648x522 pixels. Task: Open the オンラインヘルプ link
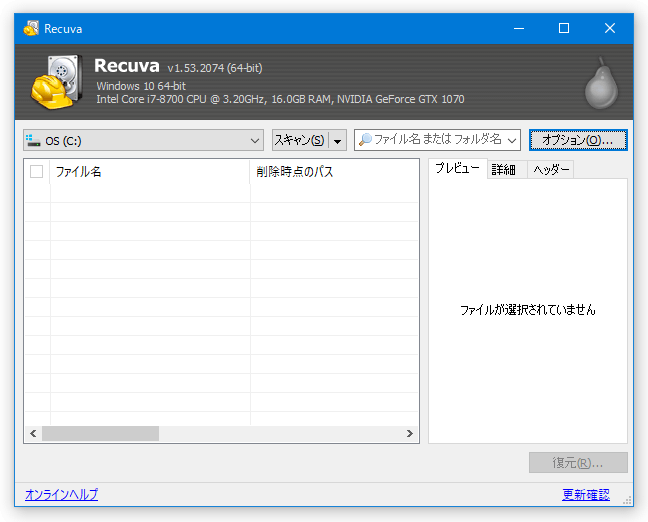pyautogui.click(x=62, y=494)
